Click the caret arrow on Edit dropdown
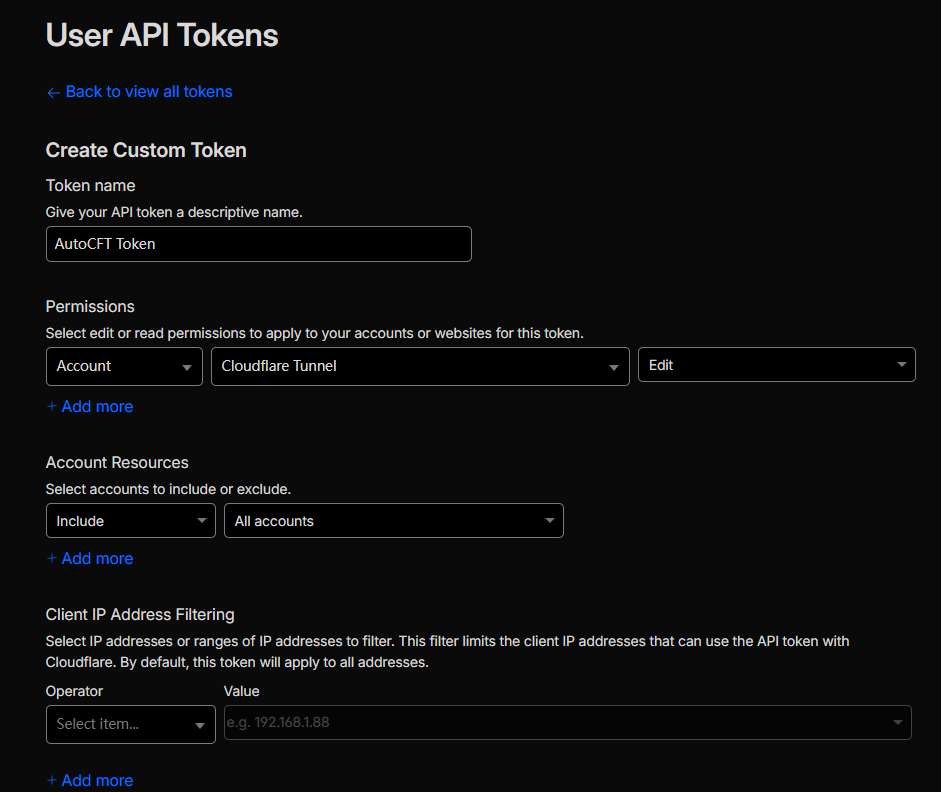Viewport: 941px width, 792px height. tap(901, 365)
